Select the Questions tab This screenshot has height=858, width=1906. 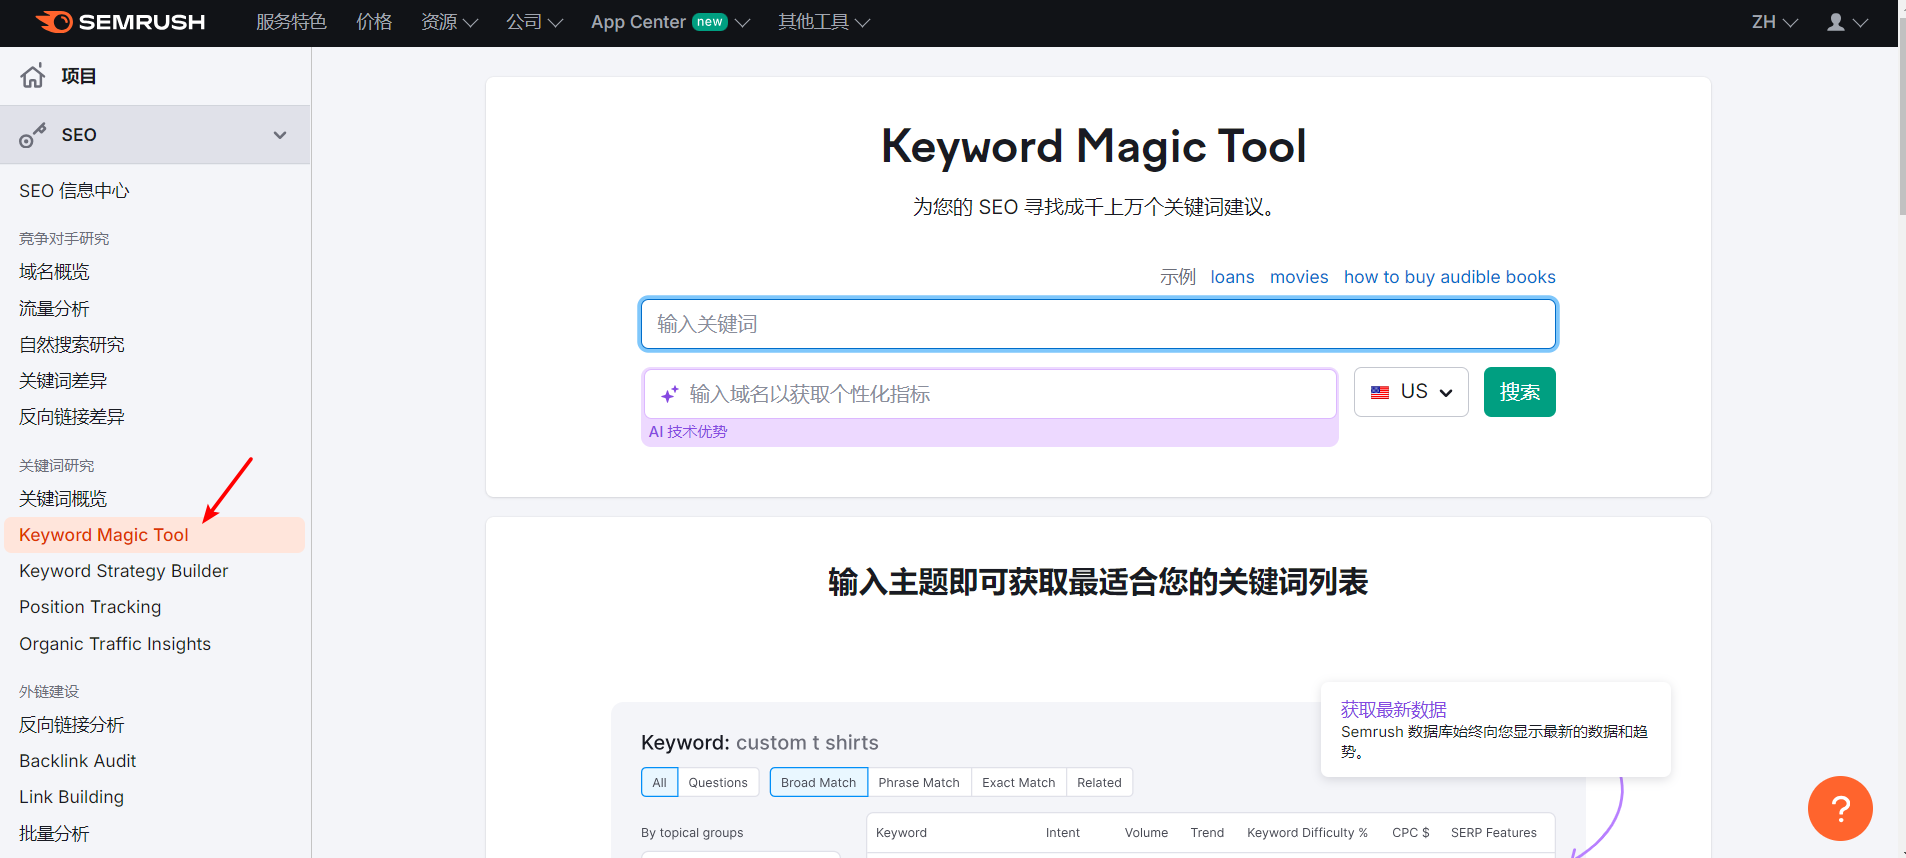click(x=718, y=782)
